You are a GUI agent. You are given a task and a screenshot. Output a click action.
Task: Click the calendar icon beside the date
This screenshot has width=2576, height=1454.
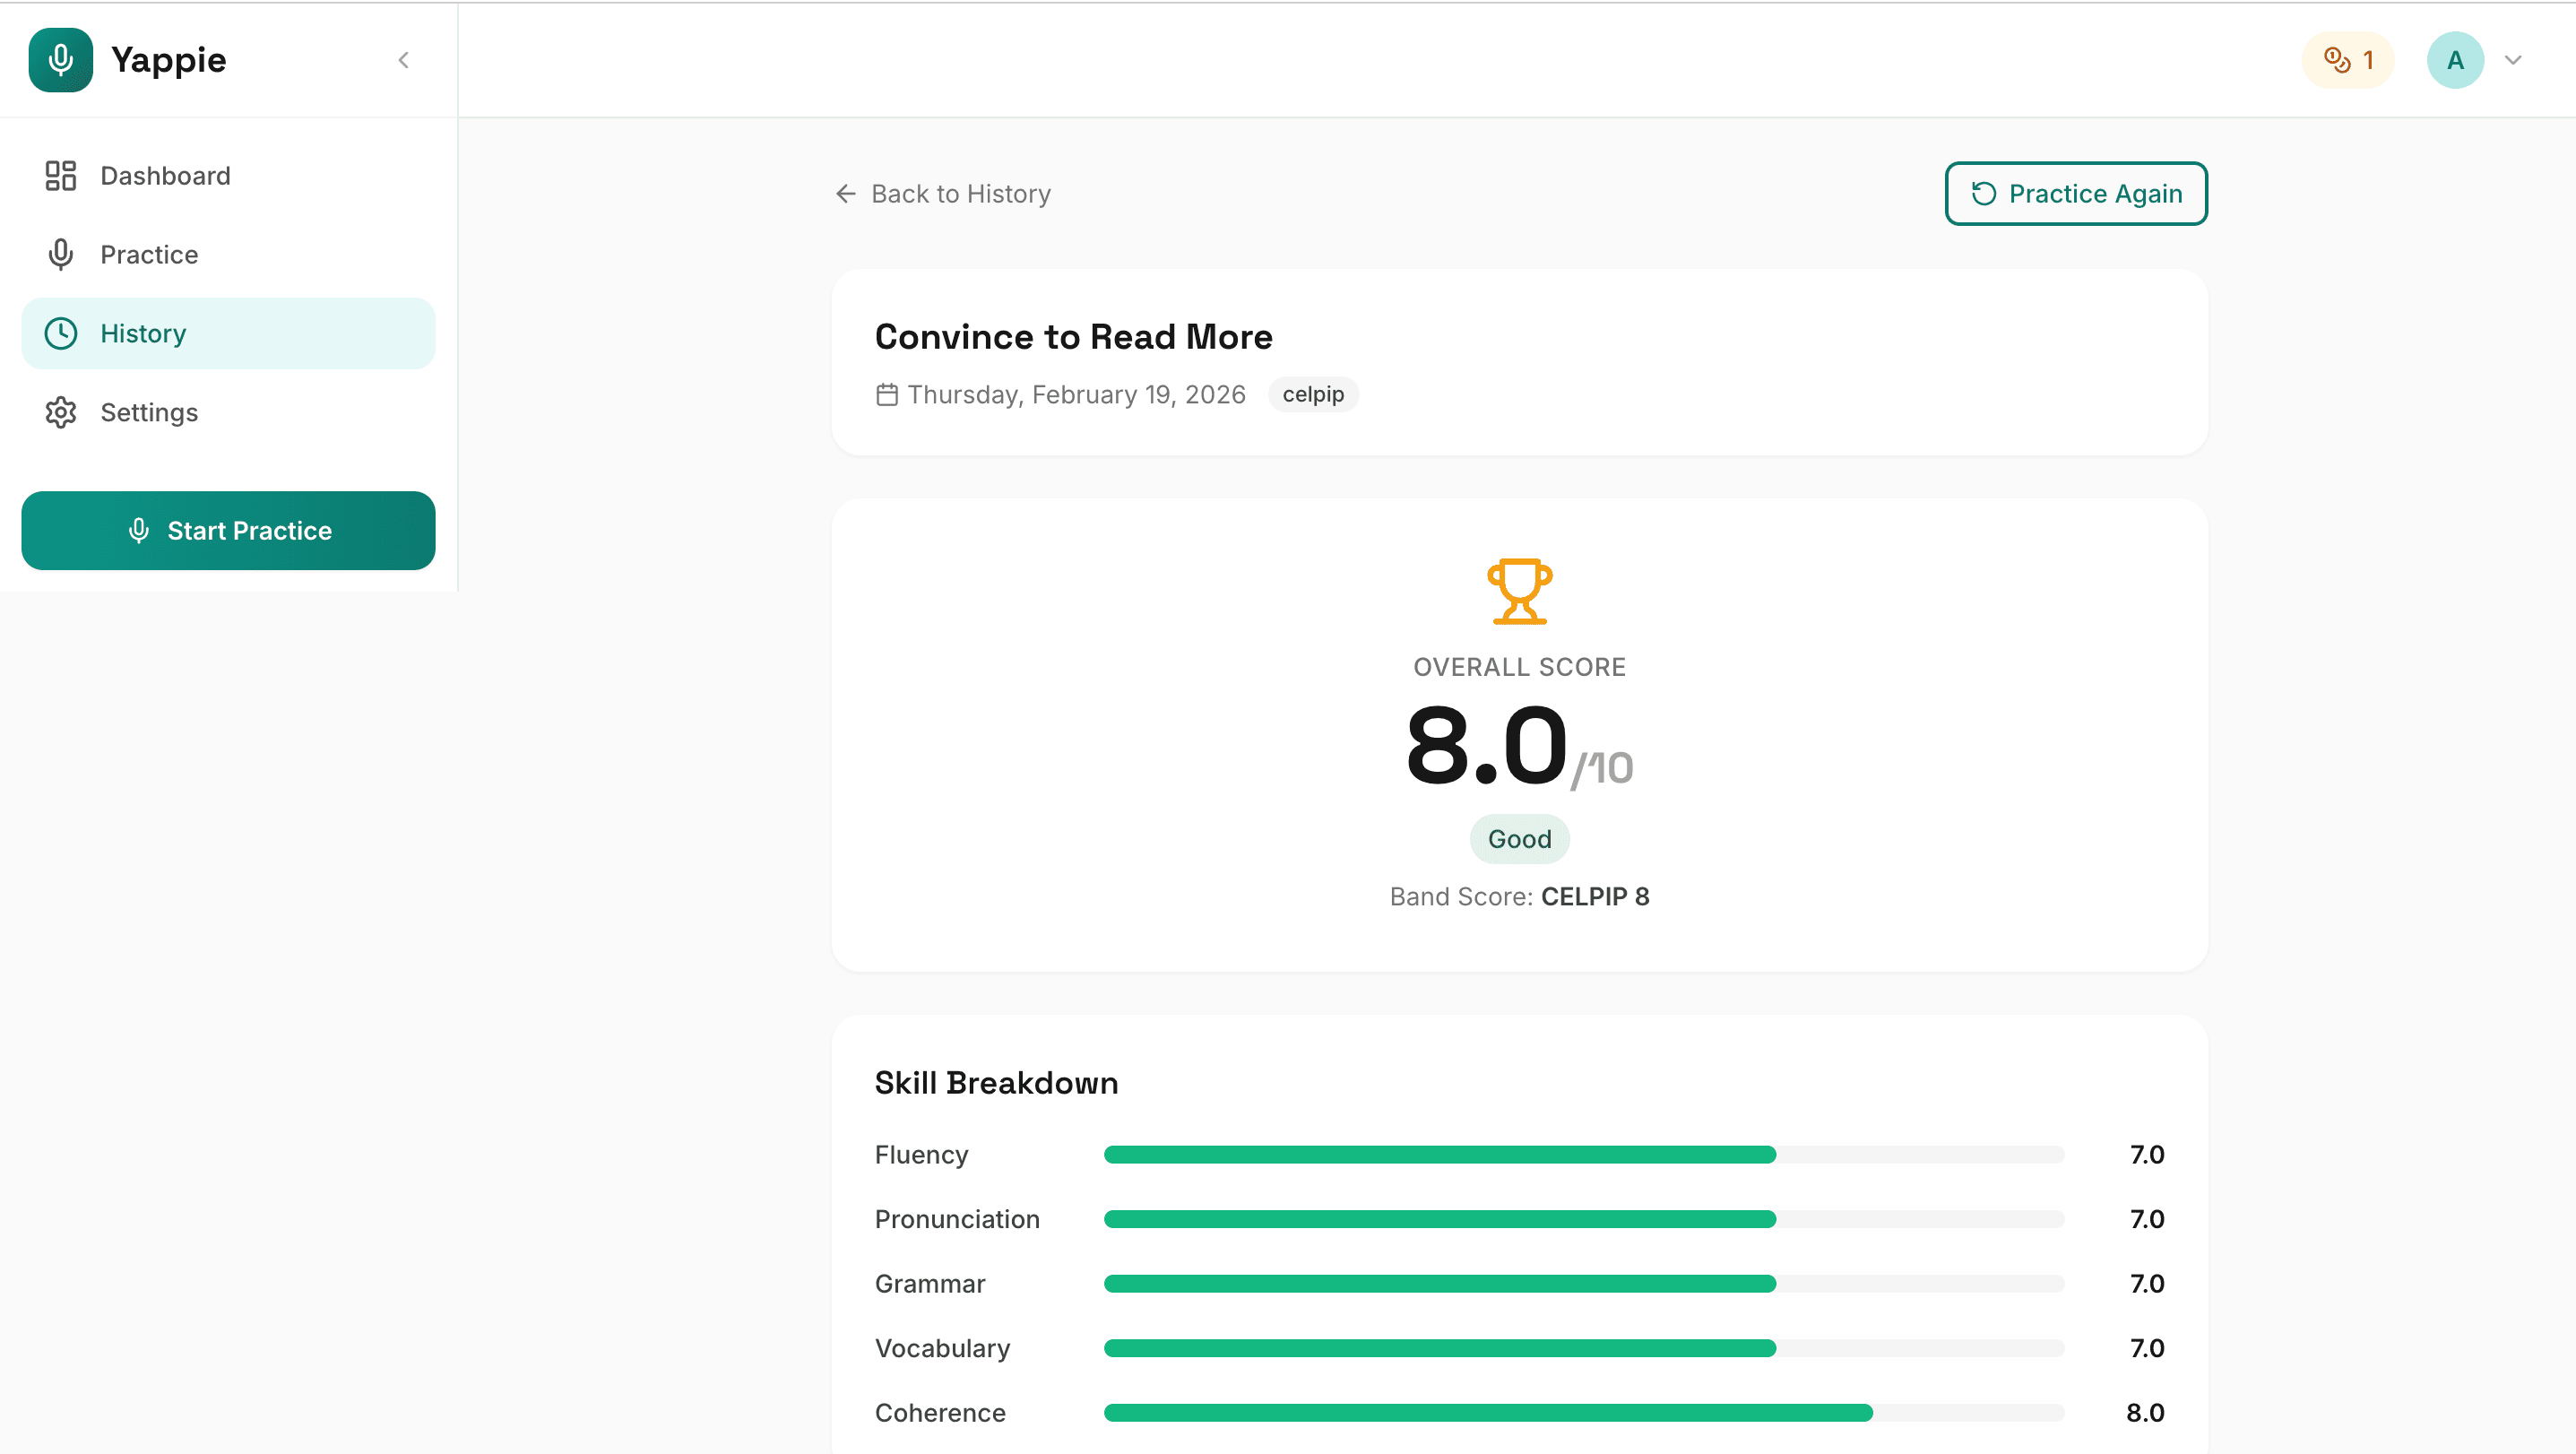tap(887, 394)
